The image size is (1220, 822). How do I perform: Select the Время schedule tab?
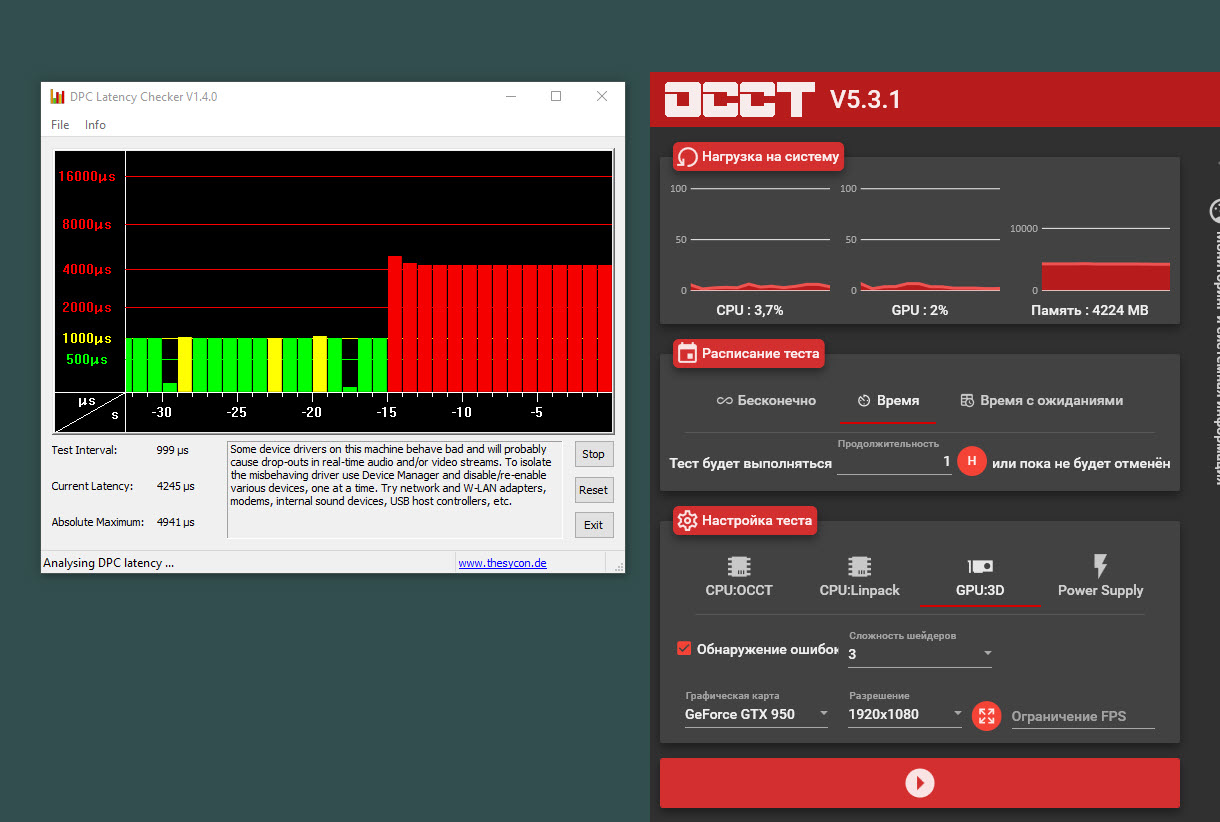pyautogui.click(x=888, y=401)
